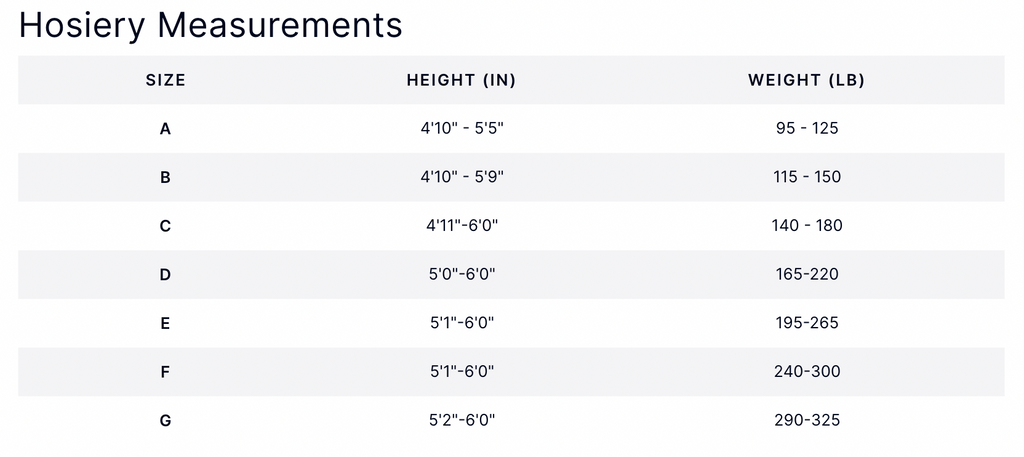1024x457 pixels.
Task: Select size F in the size column
Action: pyautogui.click(x=165, y=372)
